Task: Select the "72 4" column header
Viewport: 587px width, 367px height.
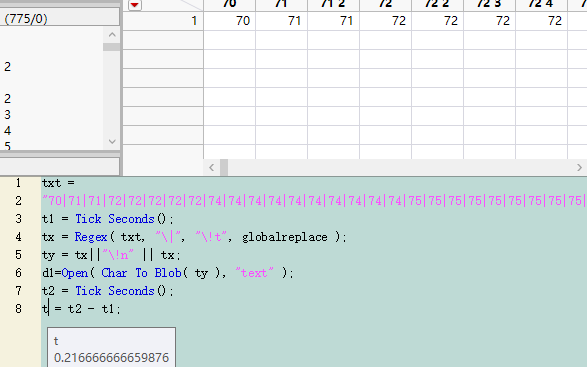Action: point(541,4)
